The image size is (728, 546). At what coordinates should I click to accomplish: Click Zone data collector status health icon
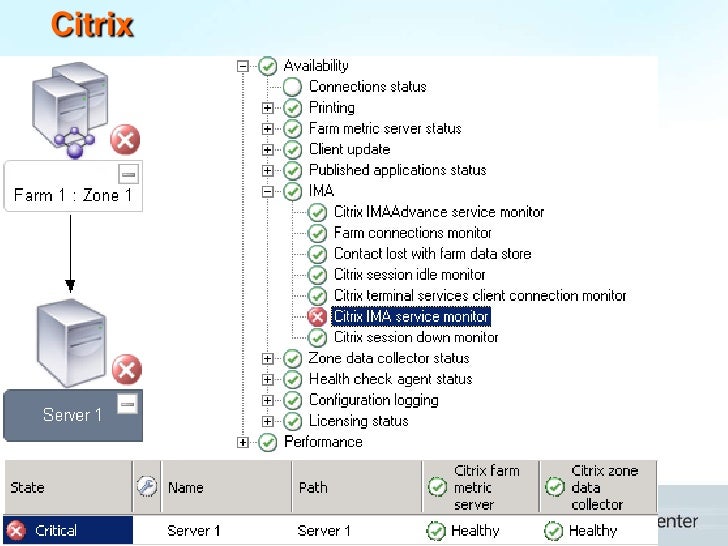point(292,358)
